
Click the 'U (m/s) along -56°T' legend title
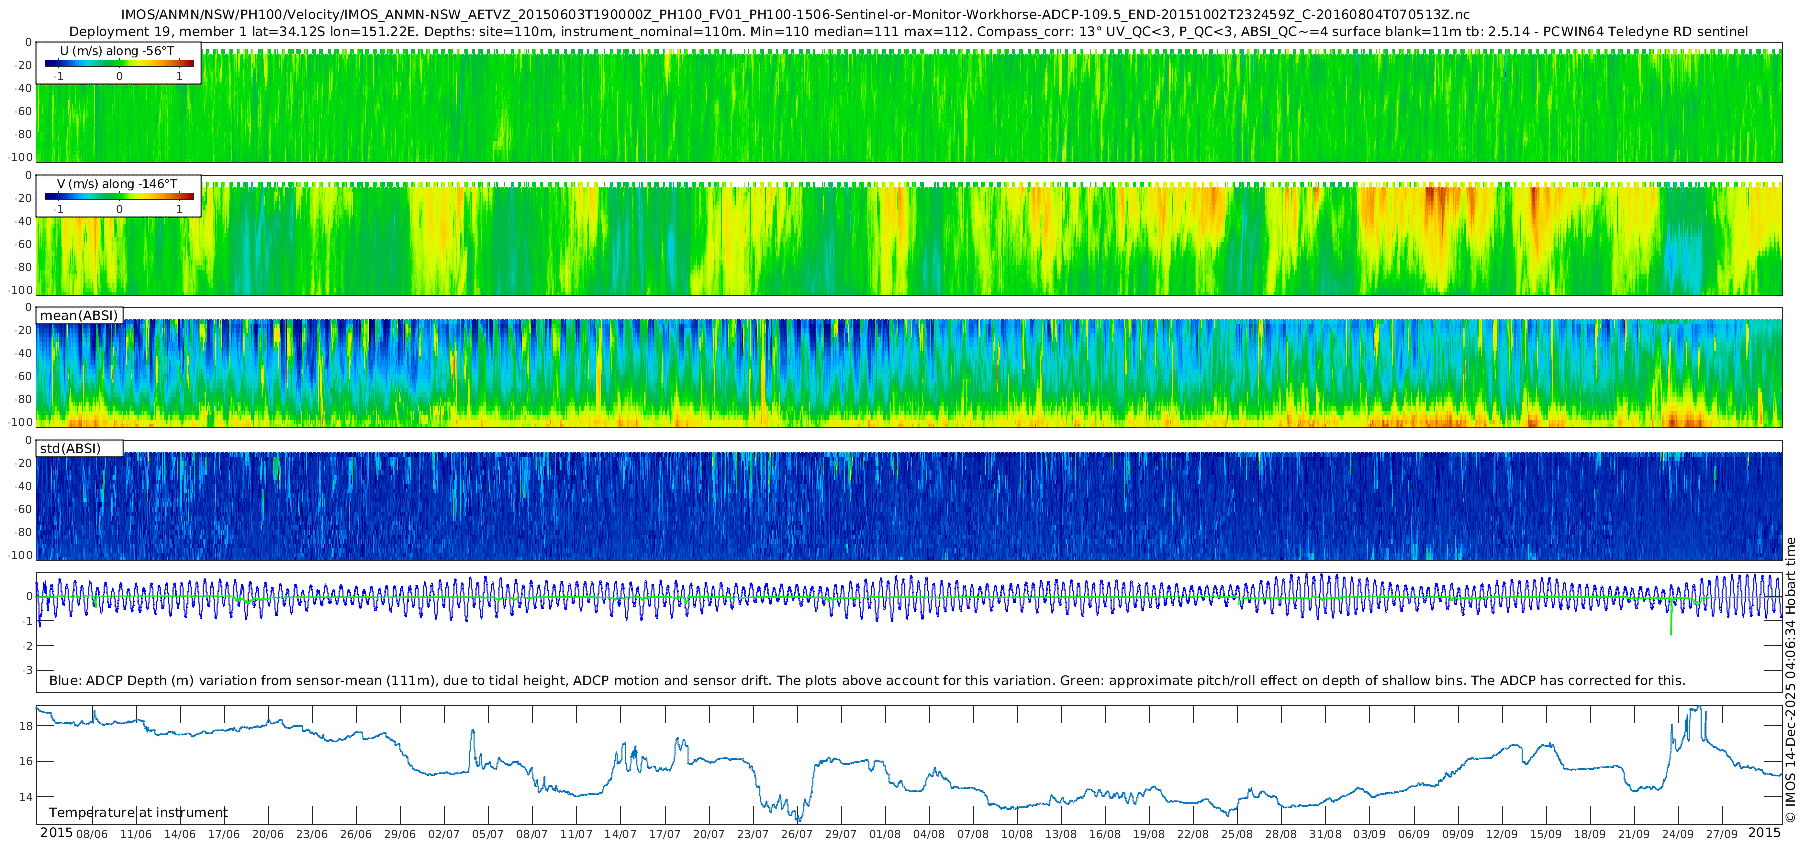click(119, 51)
